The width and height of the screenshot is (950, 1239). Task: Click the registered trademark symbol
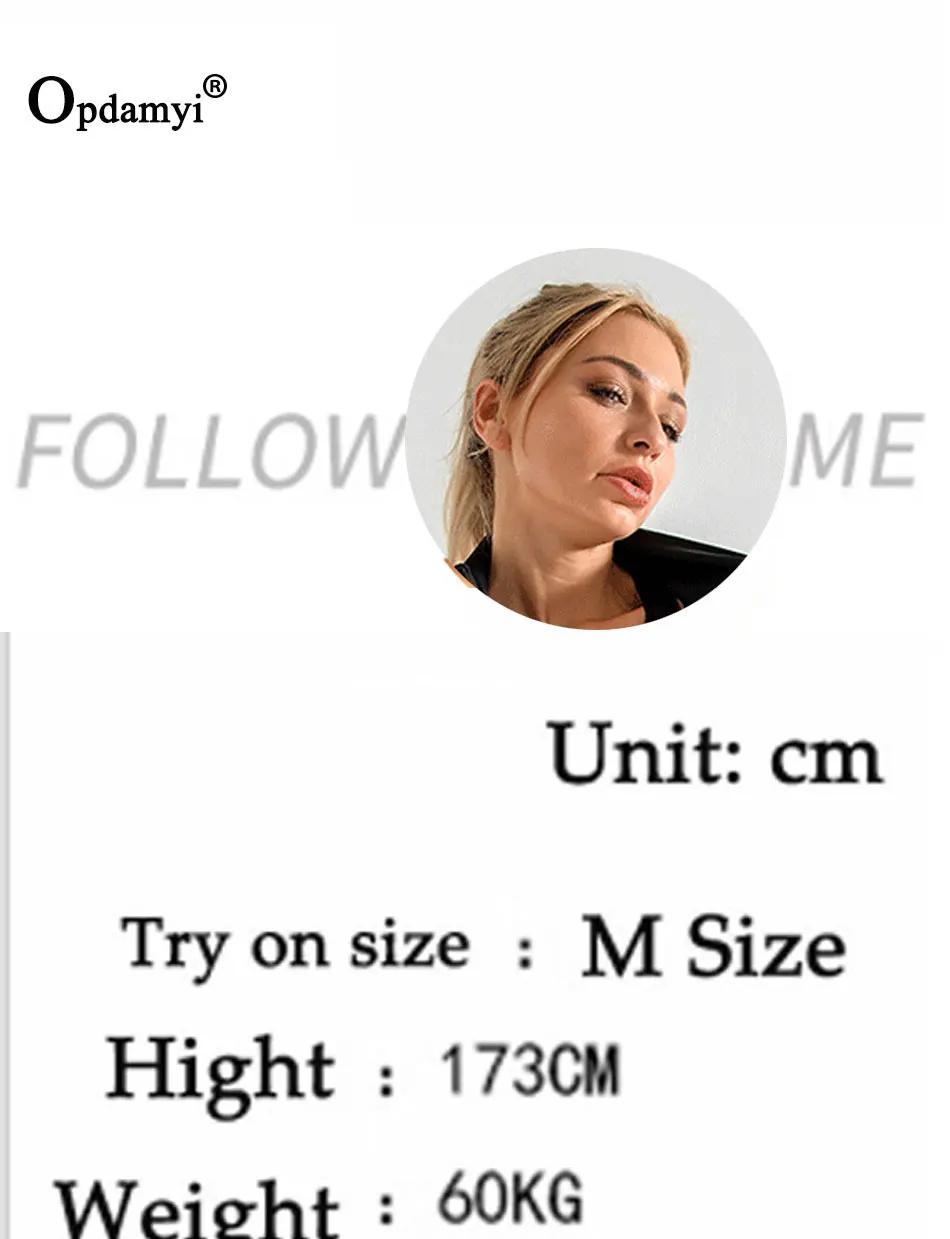coord(216,88)
